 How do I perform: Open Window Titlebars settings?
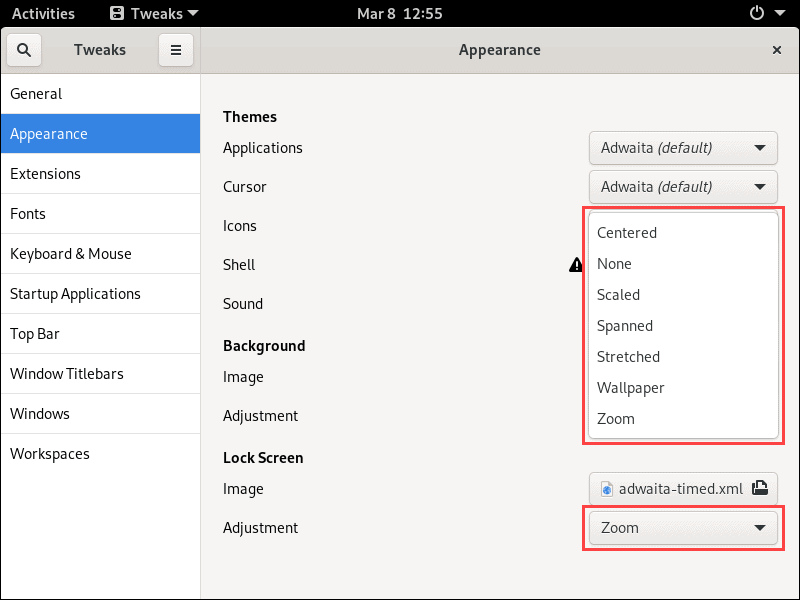pos(101,373)
